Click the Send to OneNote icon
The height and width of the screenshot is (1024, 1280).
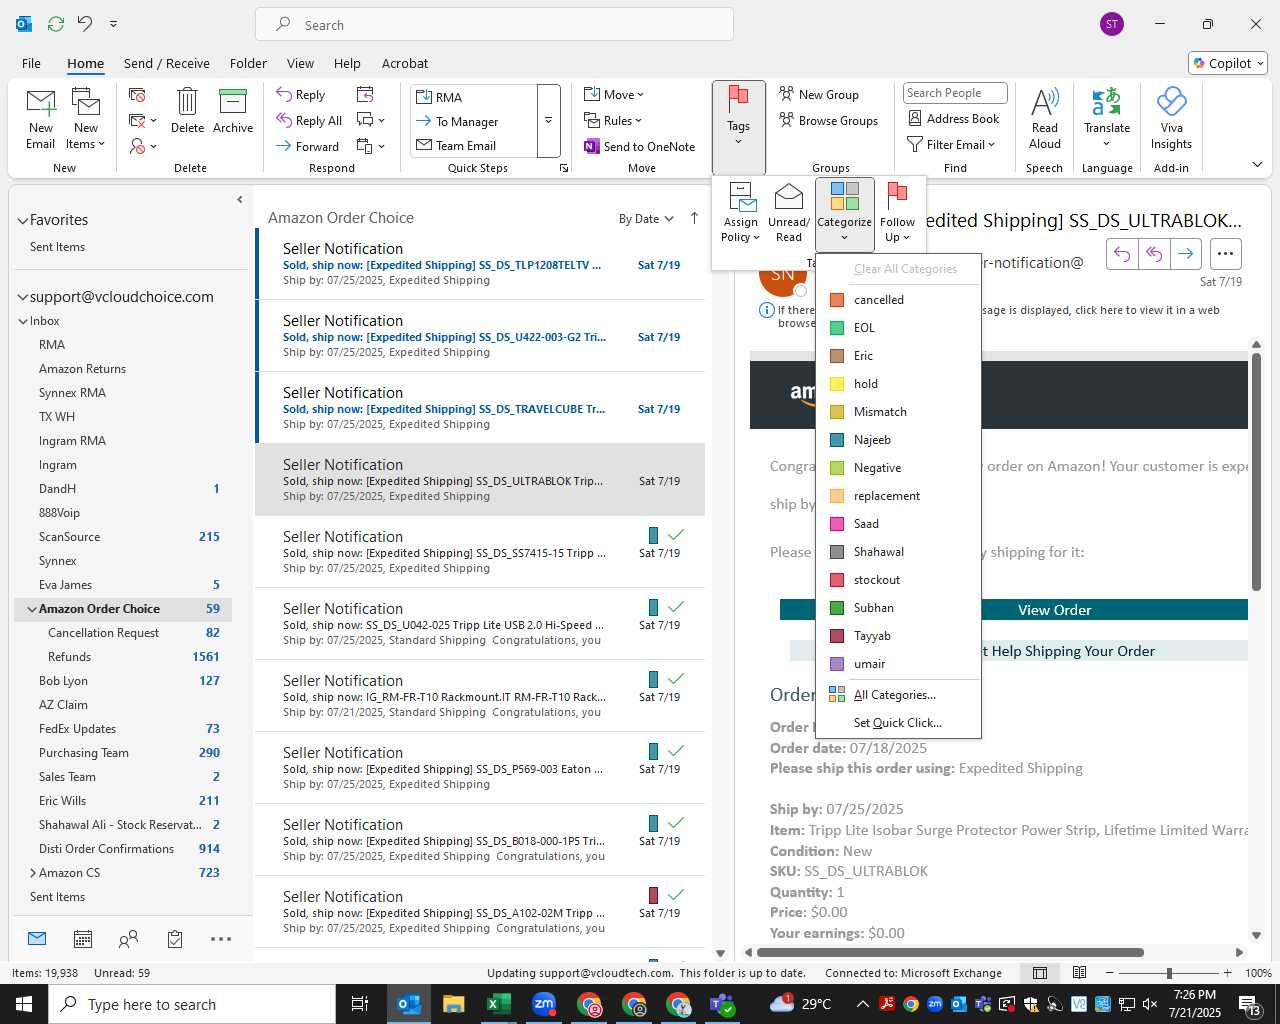click(x=592, y=146)
